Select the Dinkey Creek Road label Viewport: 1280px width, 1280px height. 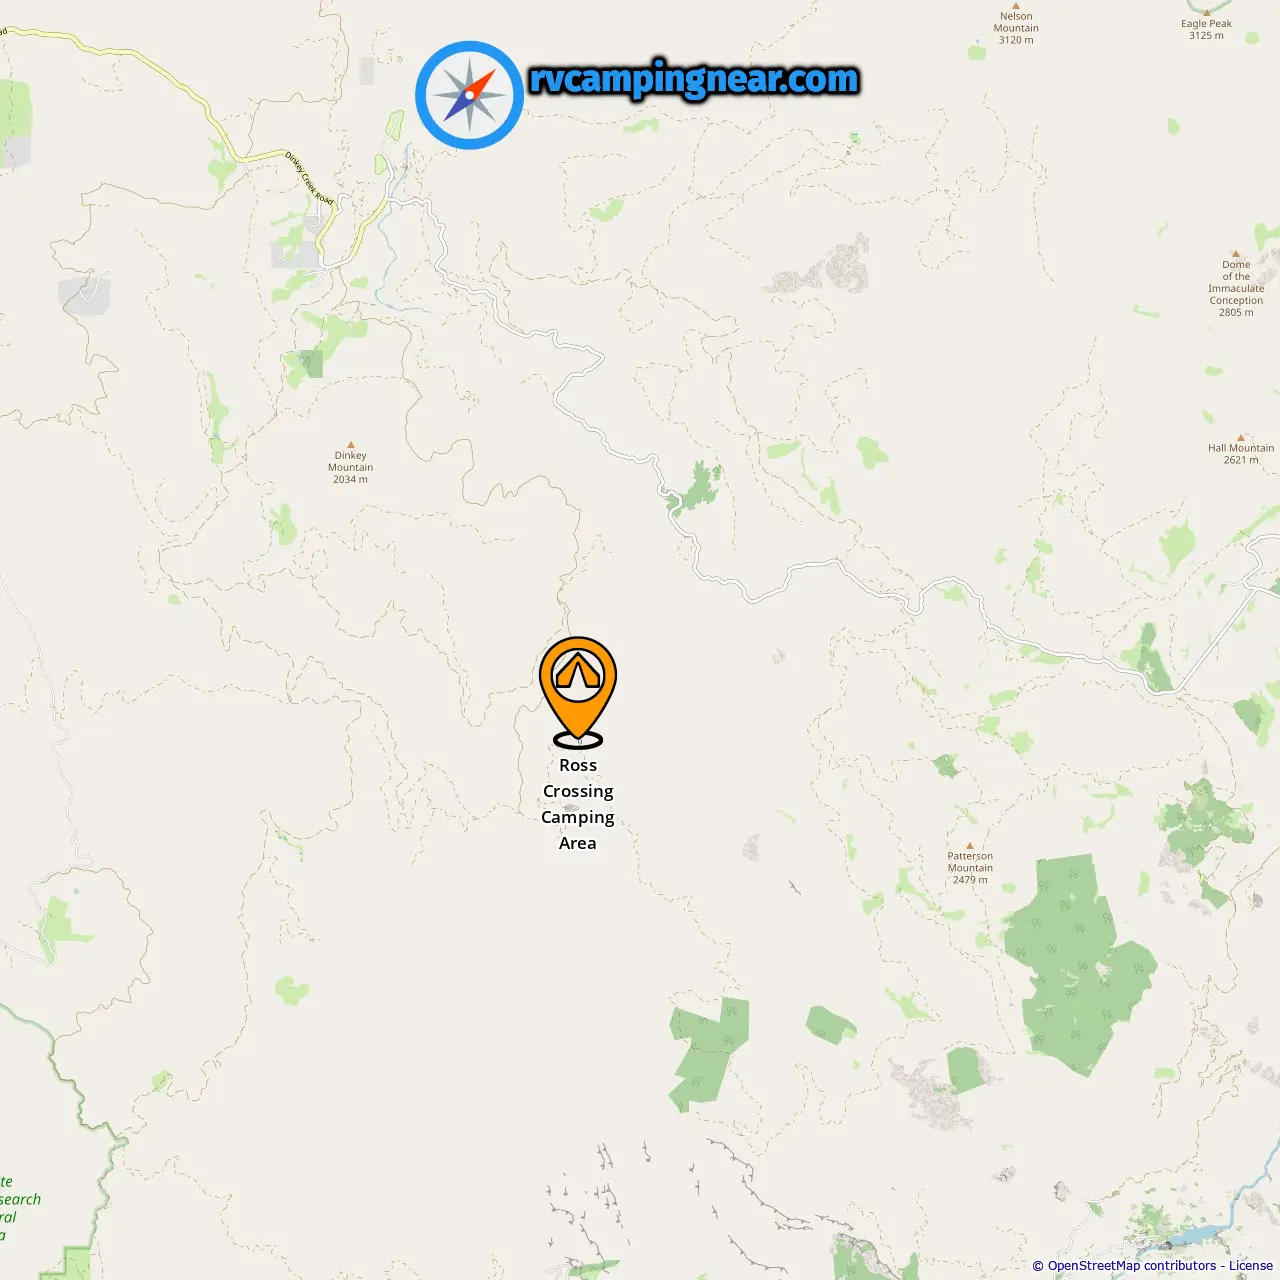click(309, 178)
